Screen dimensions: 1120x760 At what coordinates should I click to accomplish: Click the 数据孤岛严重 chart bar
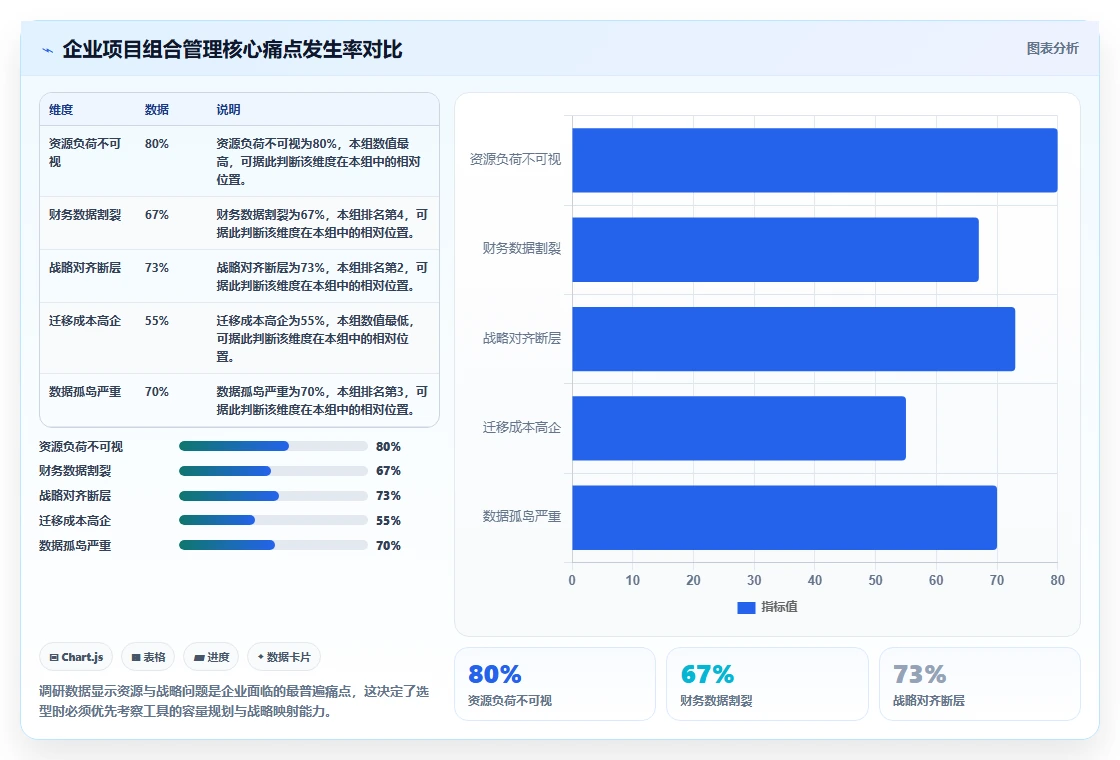[784, 517]
